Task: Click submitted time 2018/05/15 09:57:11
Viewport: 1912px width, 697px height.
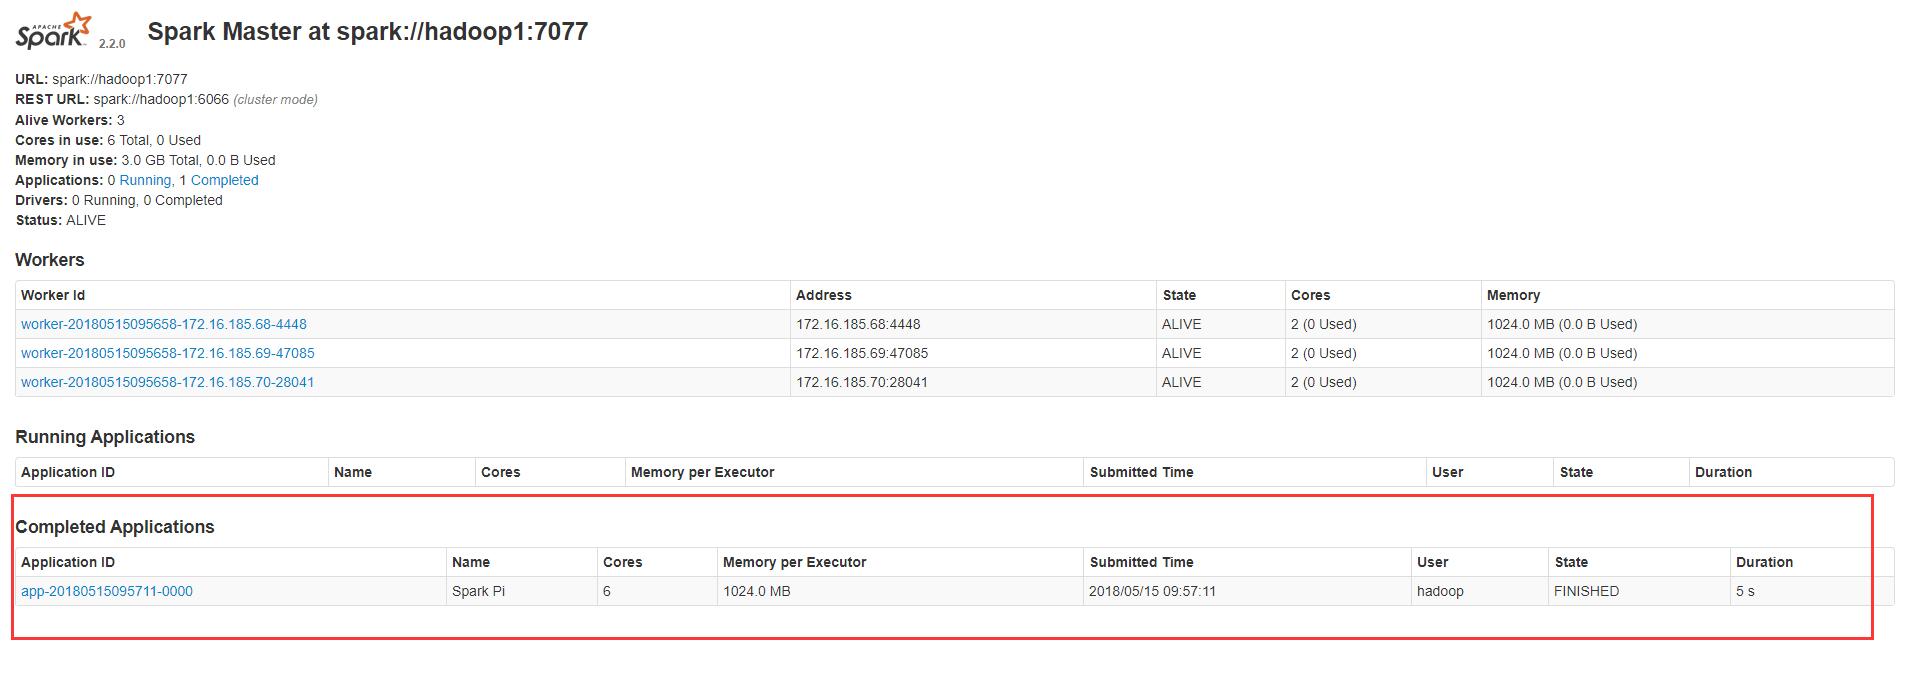Action: 1153,591
